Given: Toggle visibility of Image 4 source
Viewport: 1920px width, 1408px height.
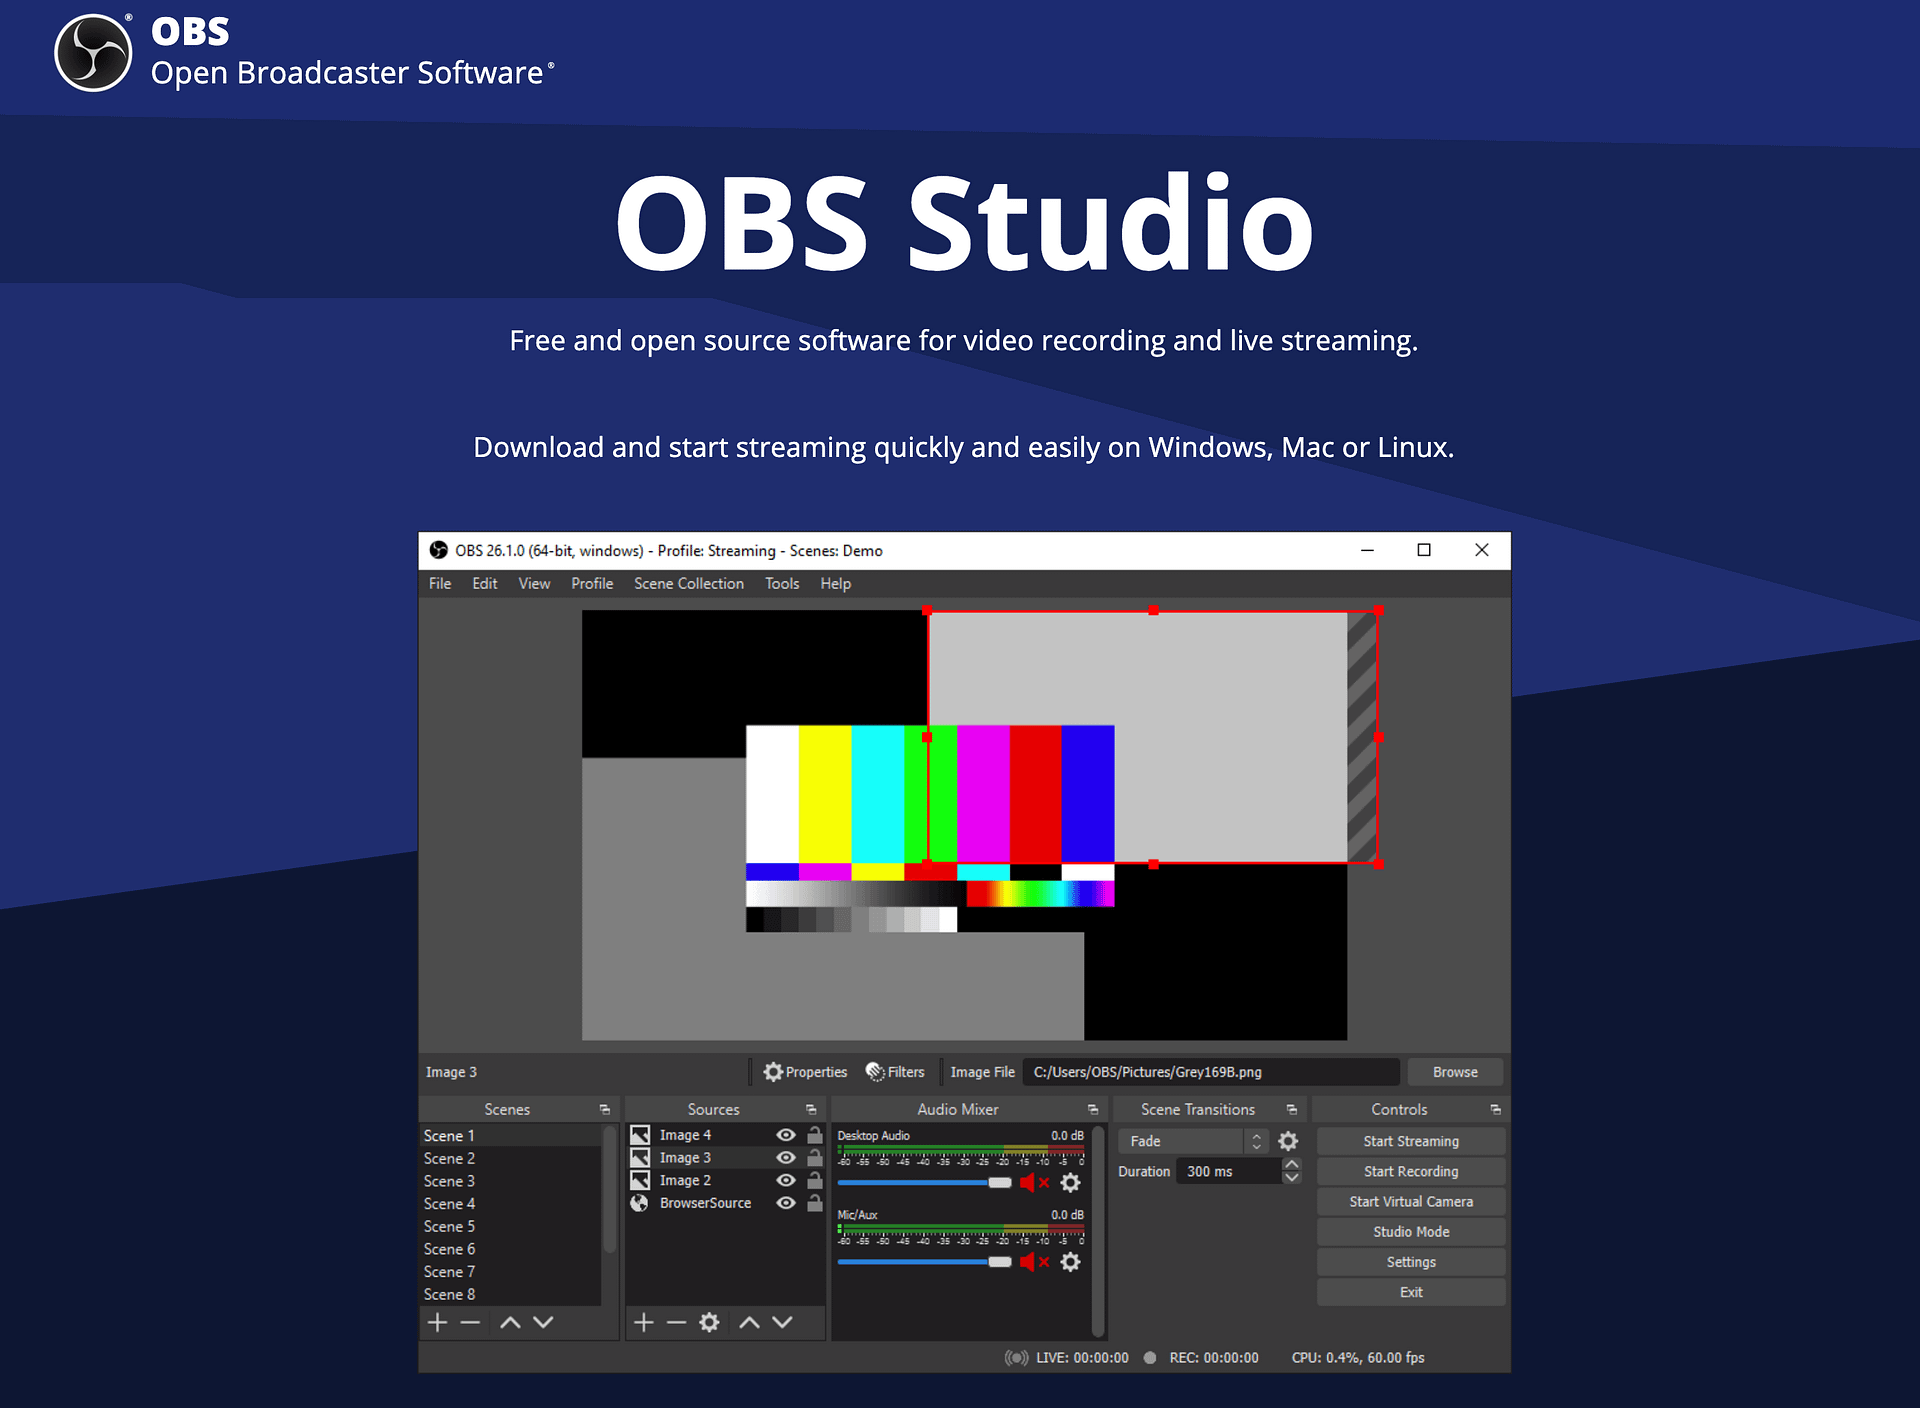Looking at the screenshot, I should pyautogui.click(x=787, y=1135).
